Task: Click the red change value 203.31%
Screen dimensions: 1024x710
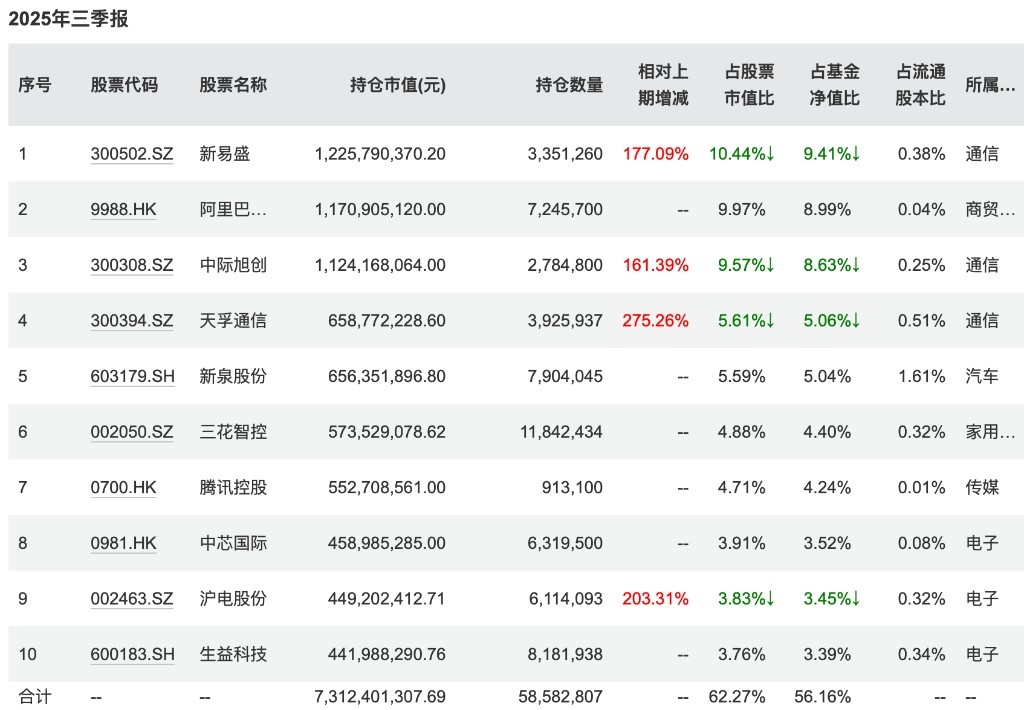Action: point(656,598)
